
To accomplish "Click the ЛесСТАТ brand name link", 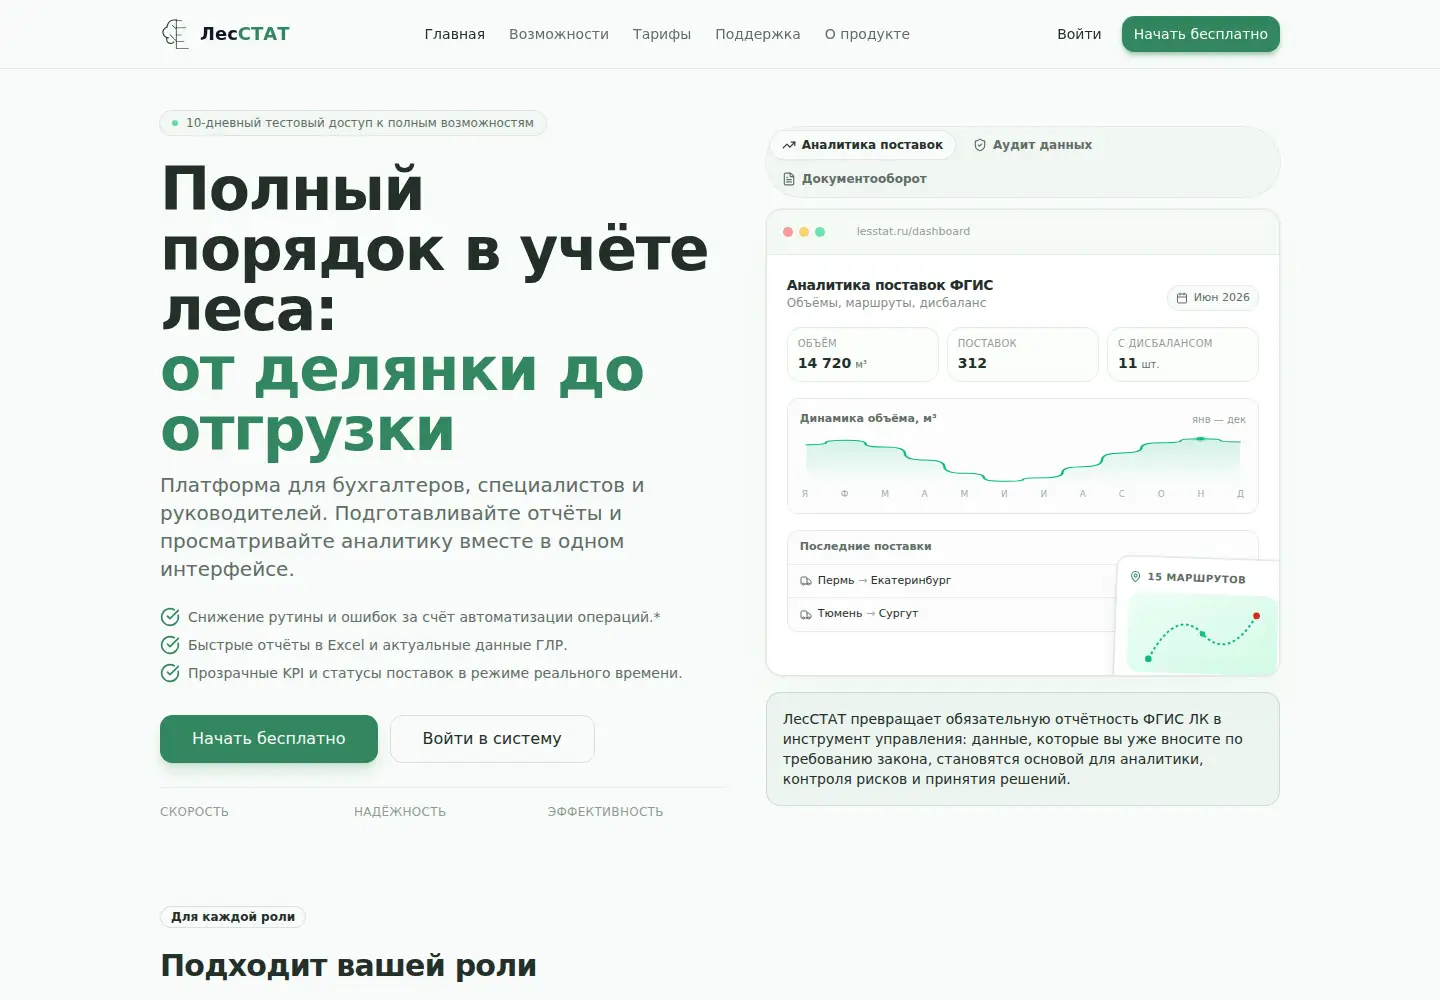I will pos(245,34).
